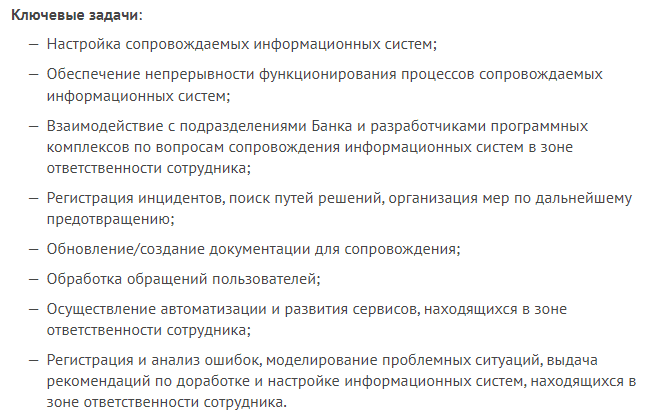Image resolution: width=653 pixels, height=417 pixels.
Task: Click the 'Настройка сопровождаемых информационных систем' line
Action: pyautogui.click(x=242, y=44)
